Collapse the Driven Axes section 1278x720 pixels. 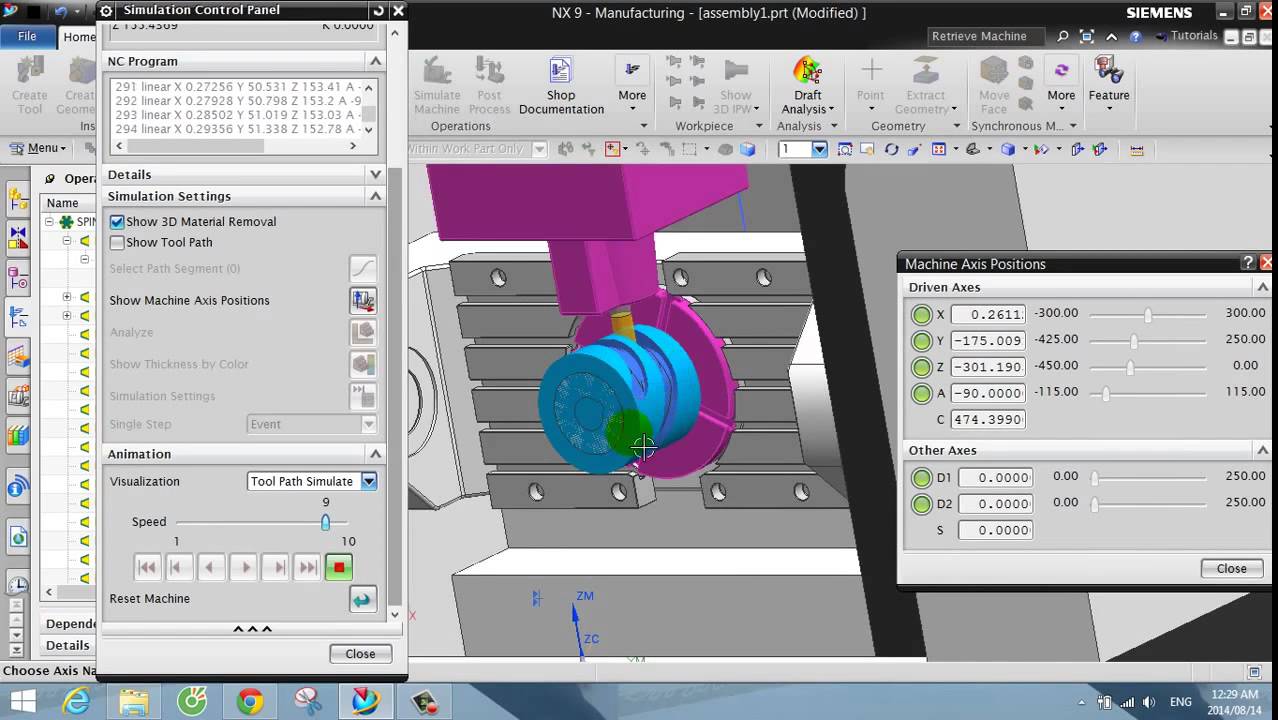[1262, 287]
